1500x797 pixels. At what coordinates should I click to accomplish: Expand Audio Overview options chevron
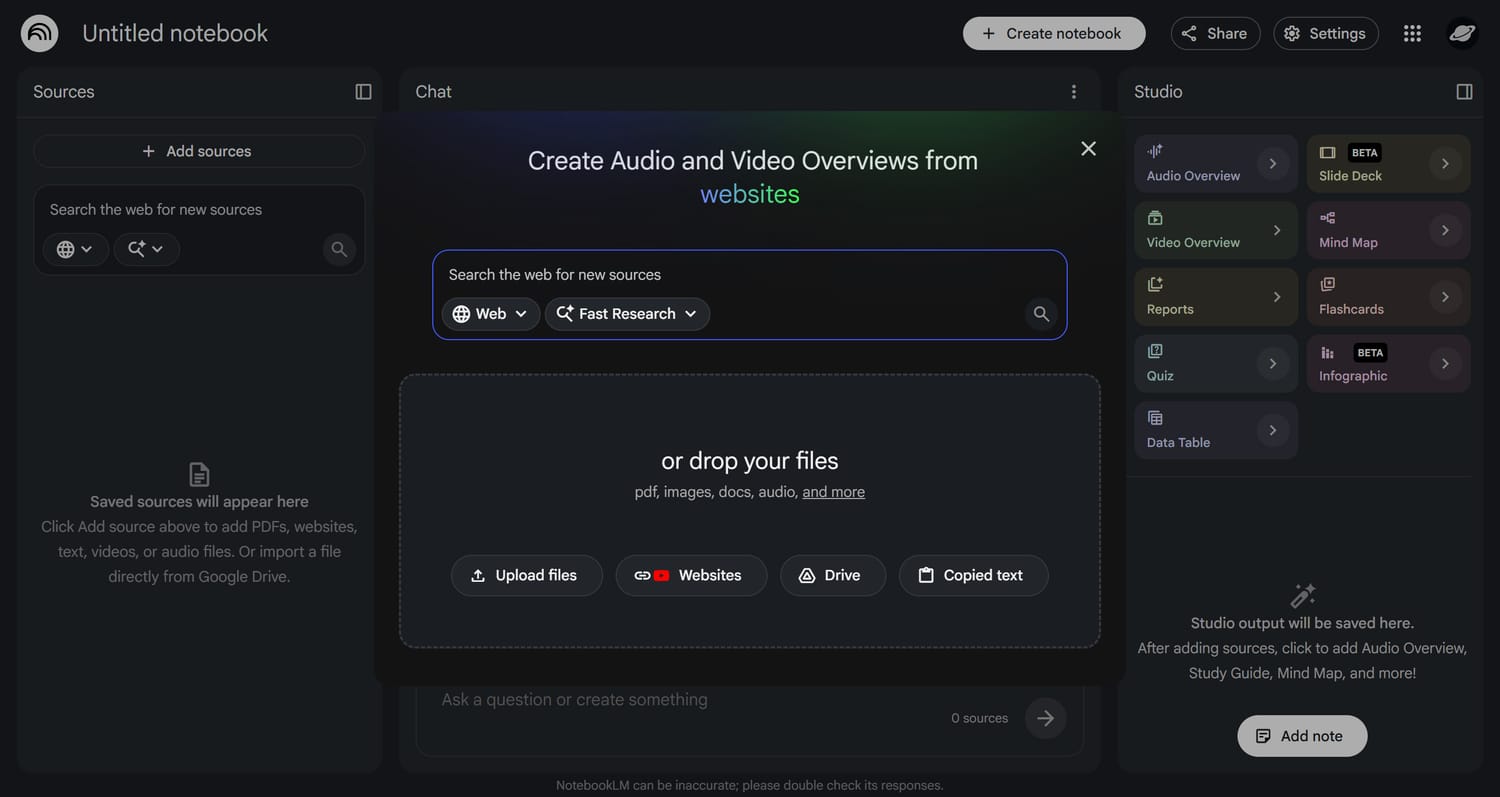1273,163
